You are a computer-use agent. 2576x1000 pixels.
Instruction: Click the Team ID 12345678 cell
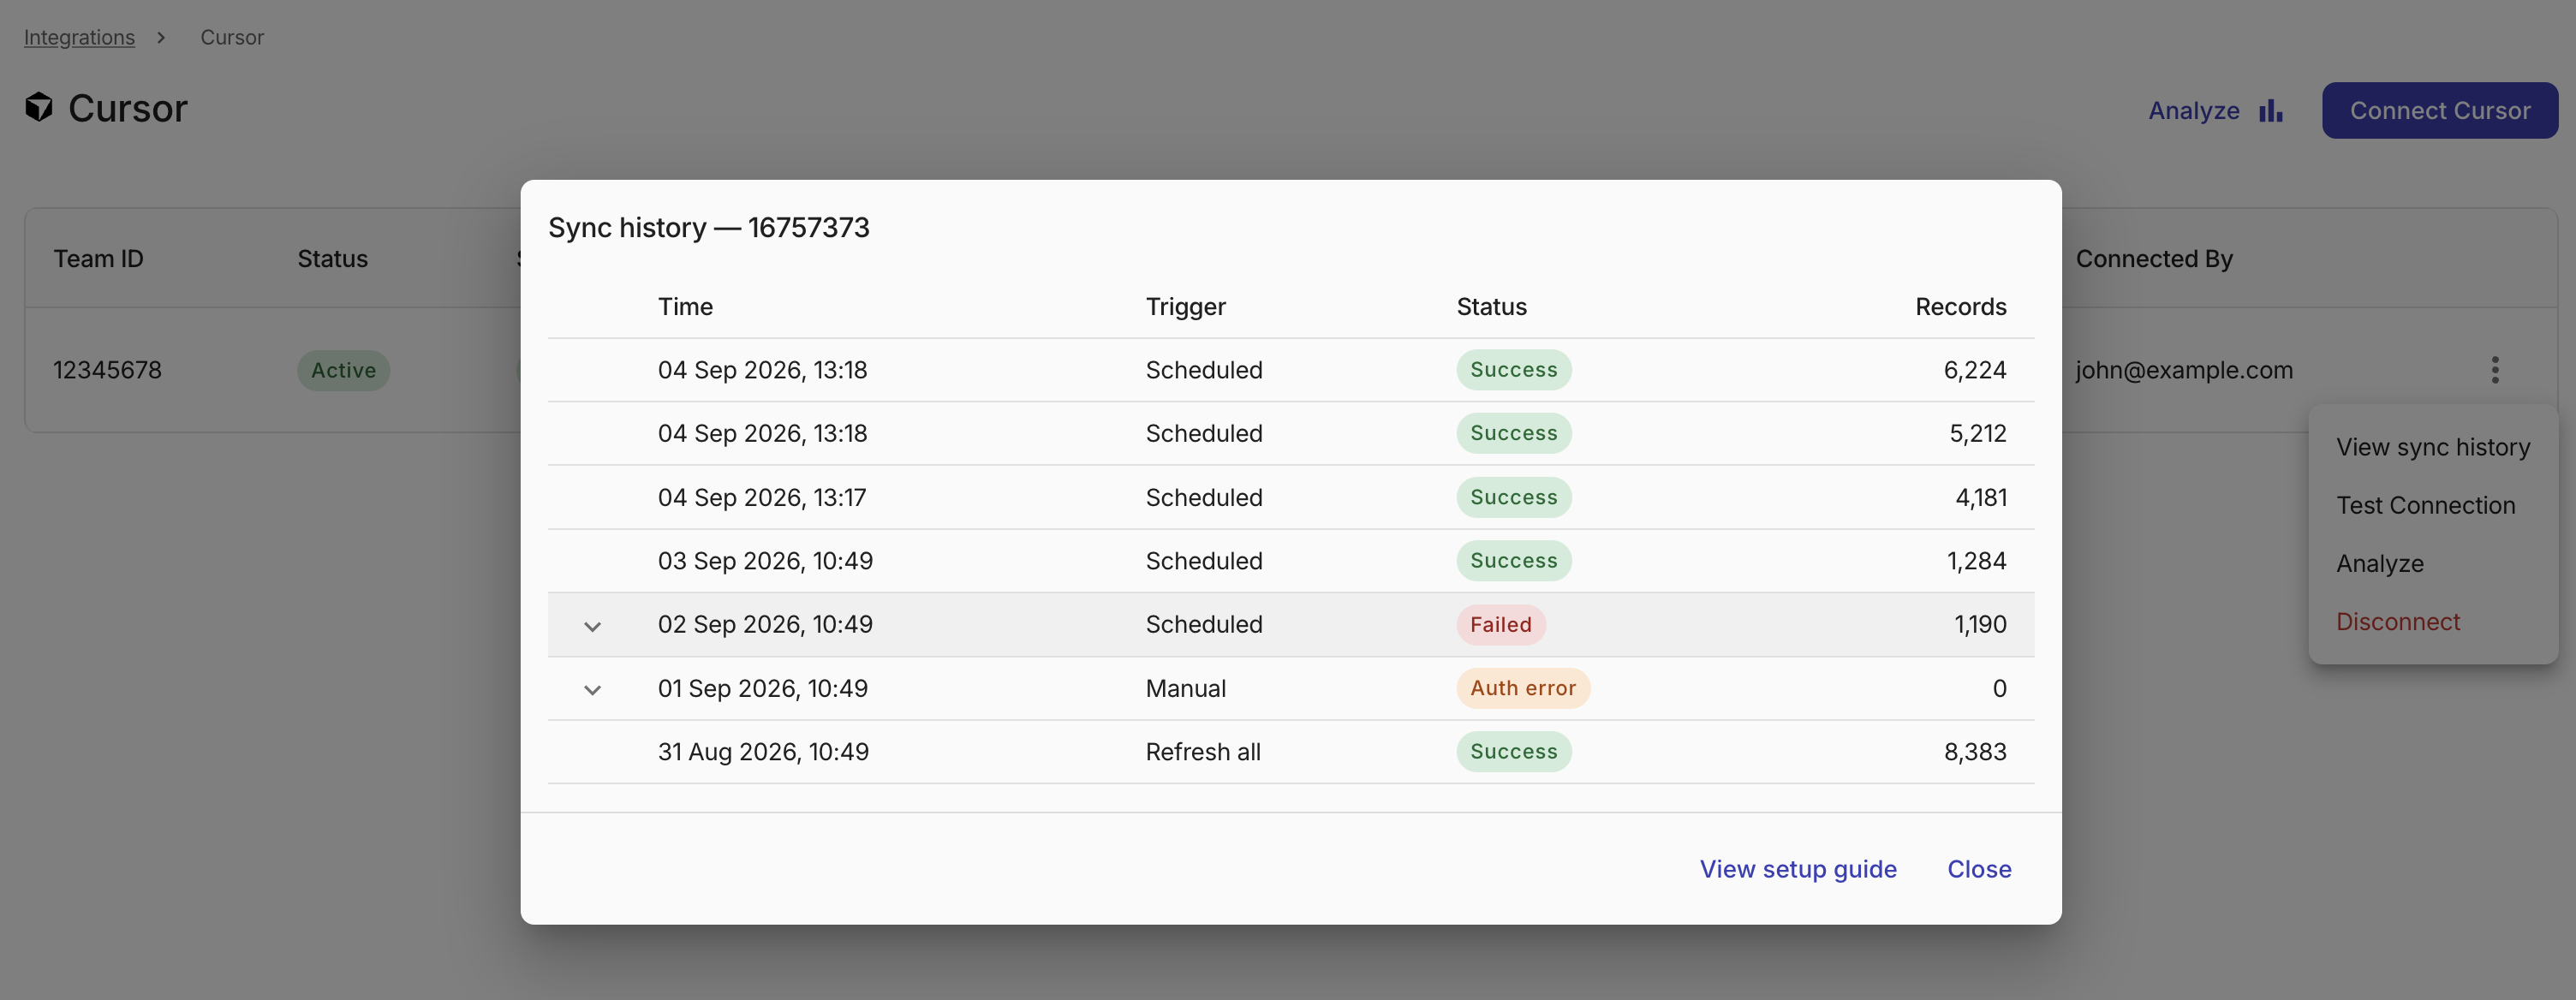[107, 370]
